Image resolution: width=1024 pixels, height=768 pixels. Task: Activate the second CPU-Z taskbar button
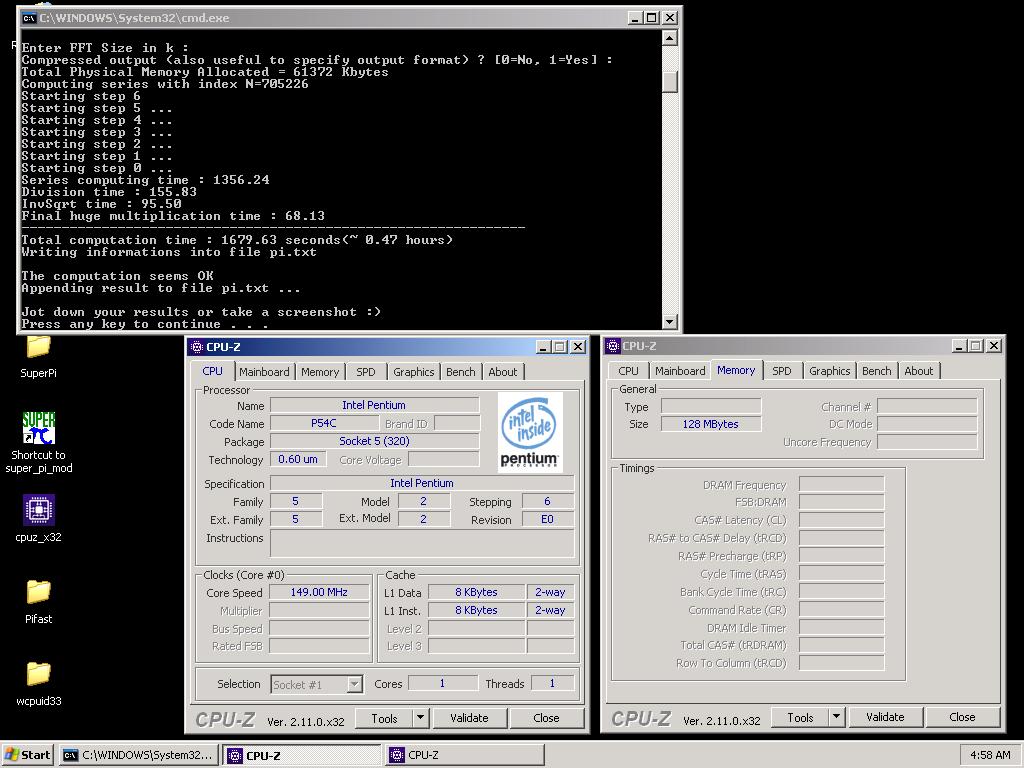(464, 755)
